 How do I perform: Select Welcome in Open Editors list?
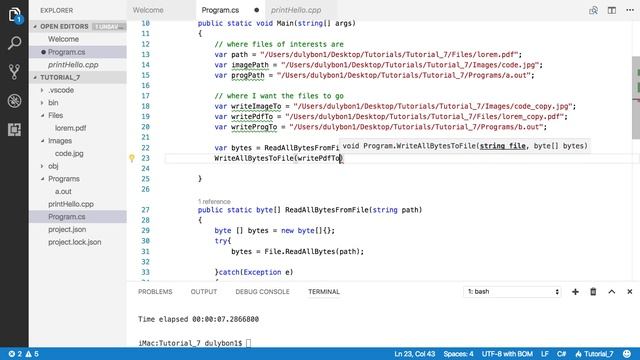pyautogui.click(x=63, y=39)
